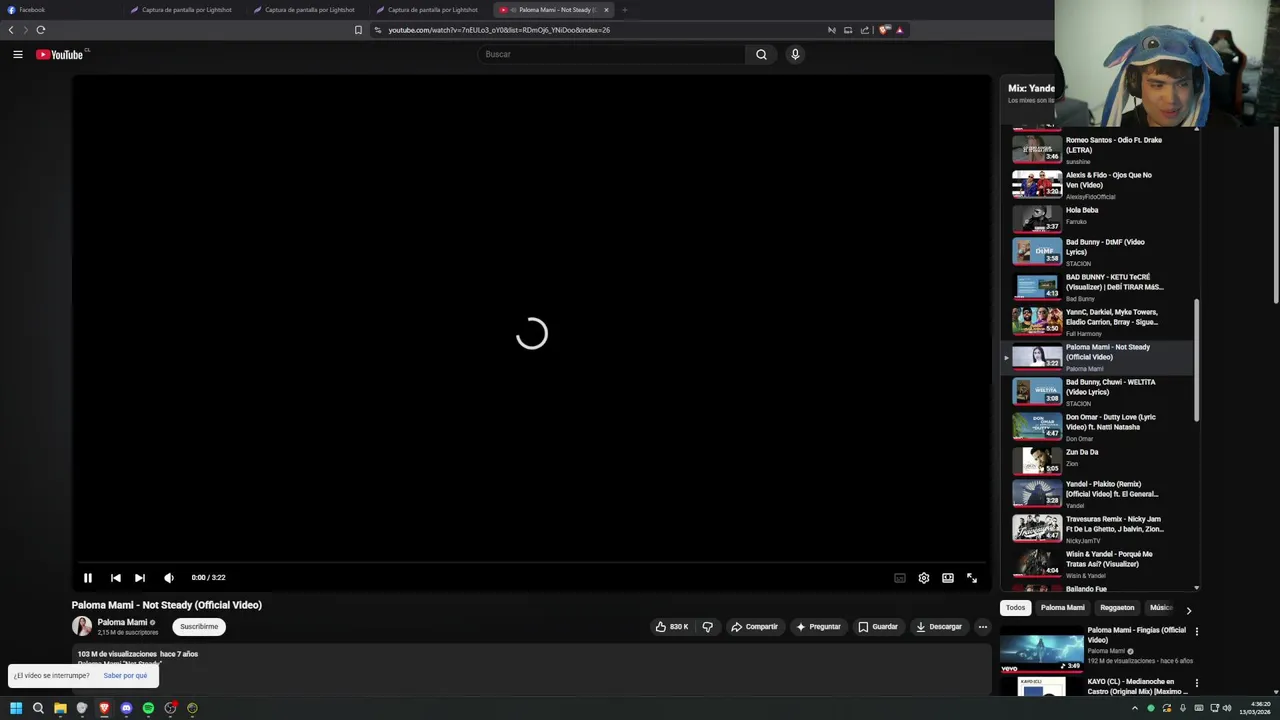Open the YouTube hamburger guide menu

click(x=17, y=54)
